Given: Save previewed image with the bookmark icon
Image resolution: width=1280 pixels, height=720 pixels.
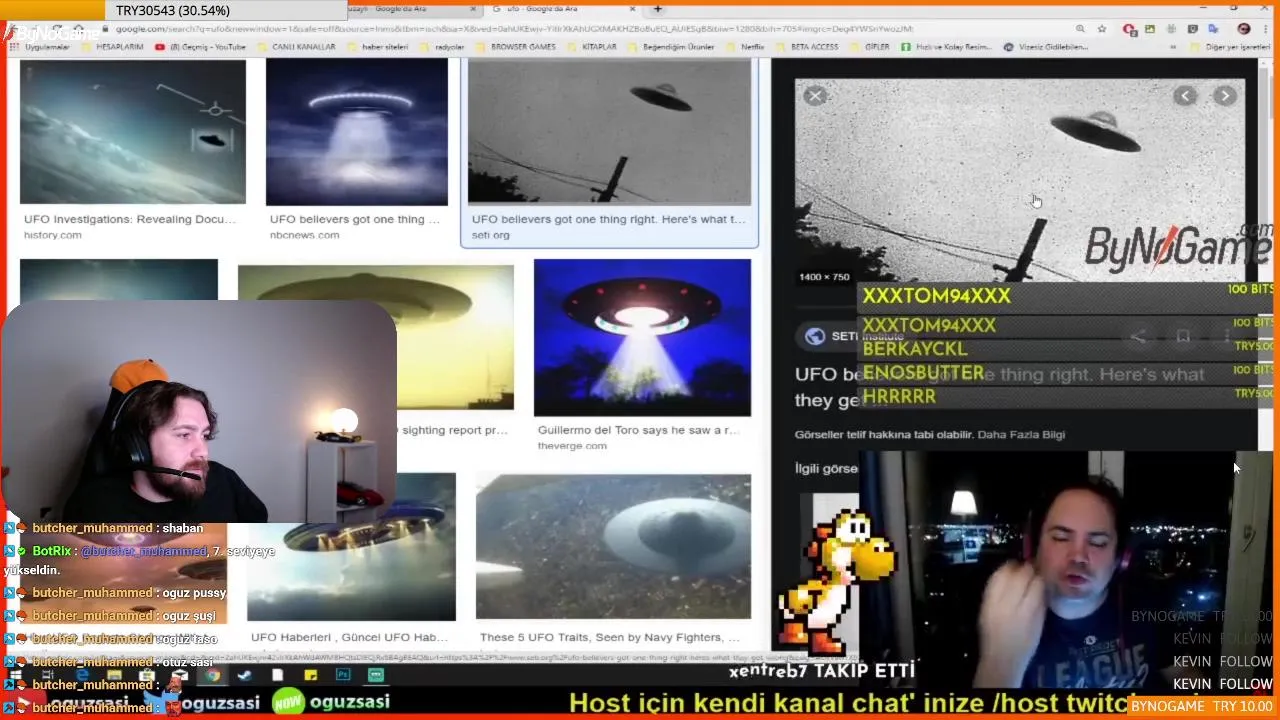Looking at the screenshot, I should (1183, 337).
